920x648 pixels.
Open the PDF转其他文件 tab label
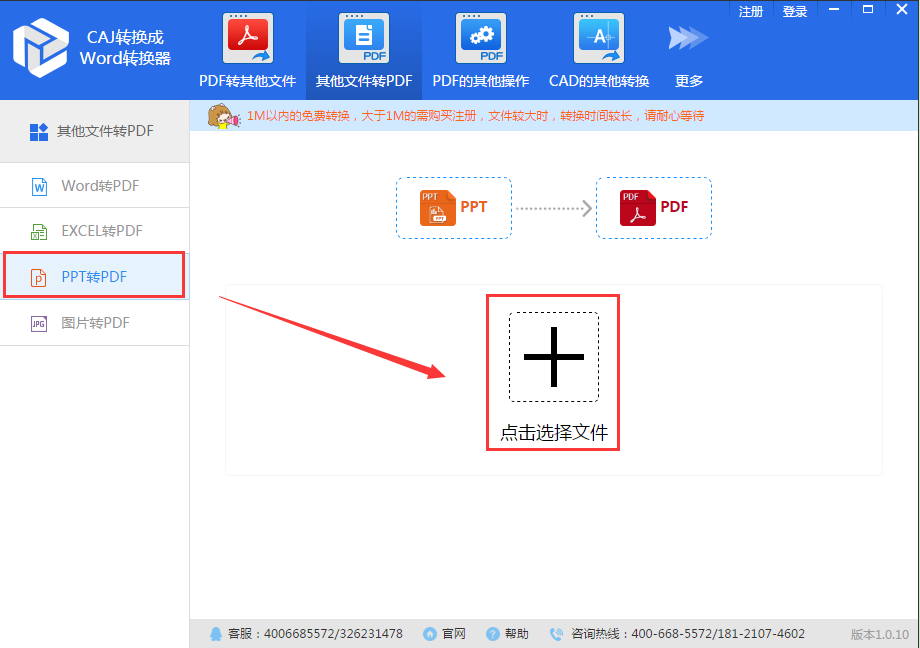(x=248, y=81)
